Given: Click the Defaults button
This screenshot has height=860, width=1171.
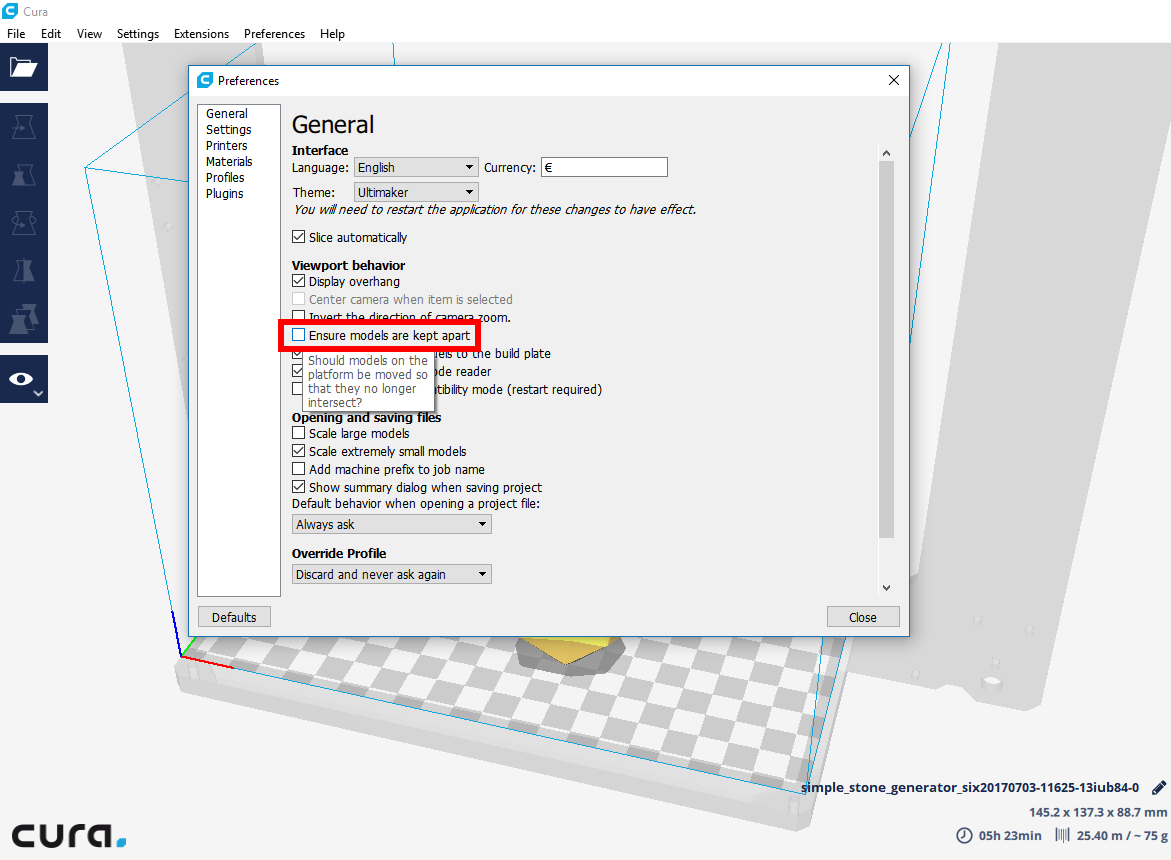Looking at the screenshot, I should (234, 617).
